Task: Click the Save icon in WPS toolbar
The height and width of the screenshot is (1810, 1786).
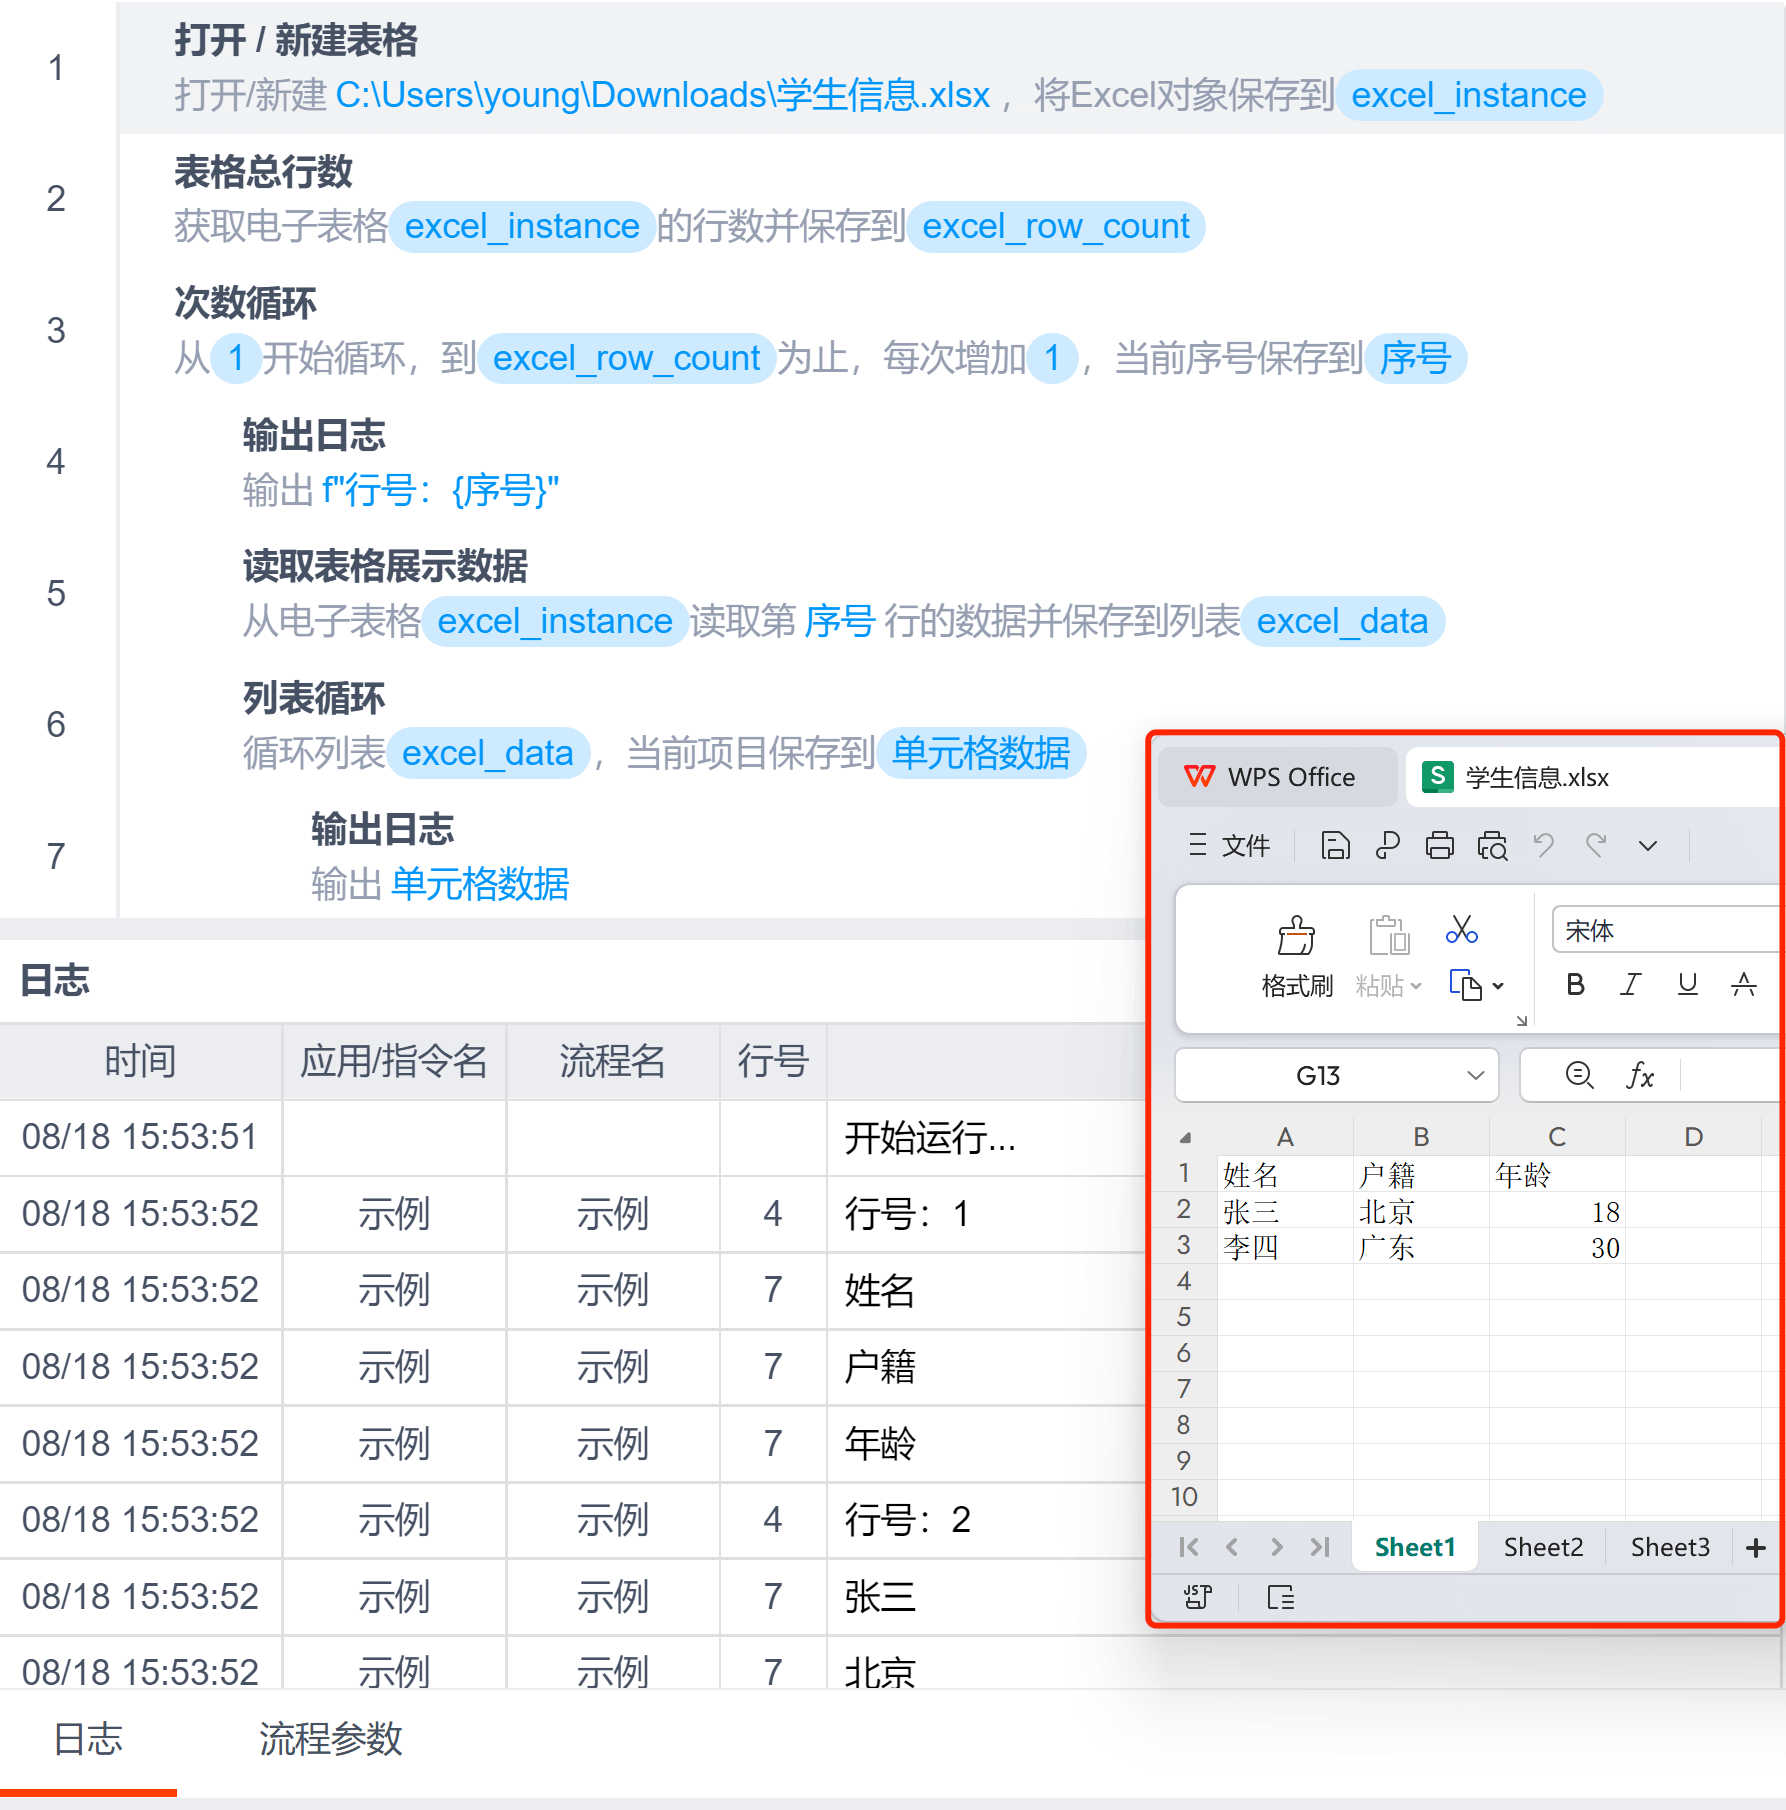Action: tap(1335, 846)
